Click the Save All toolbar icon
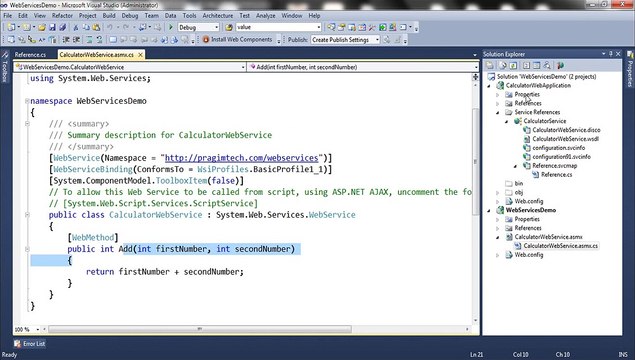 point(62,27)
